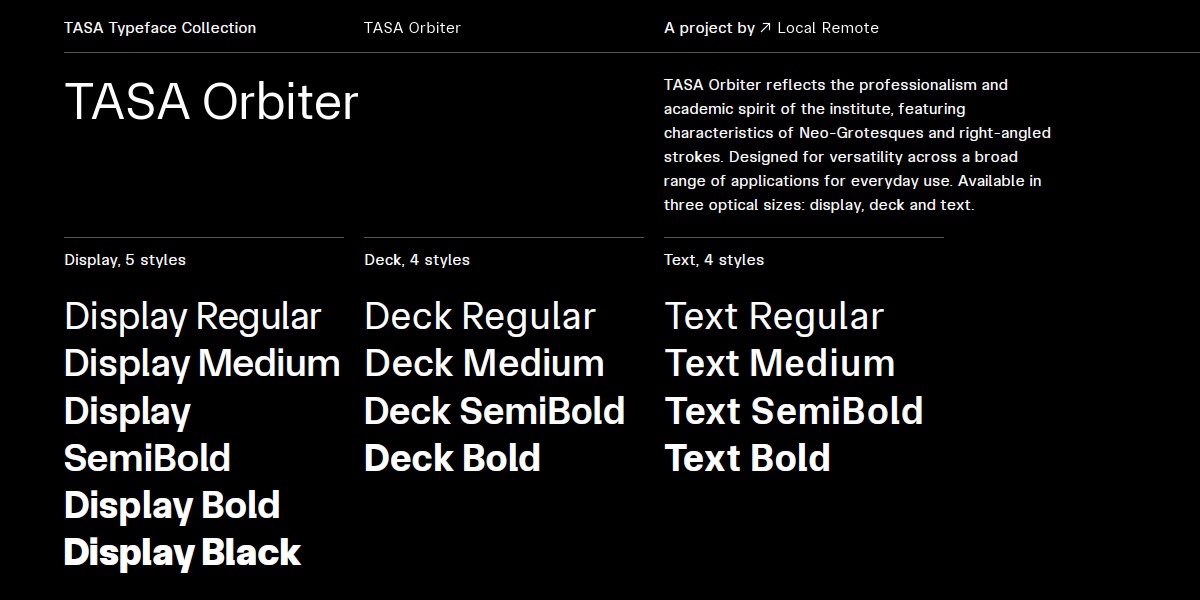Select the Text Regular style

774,317
